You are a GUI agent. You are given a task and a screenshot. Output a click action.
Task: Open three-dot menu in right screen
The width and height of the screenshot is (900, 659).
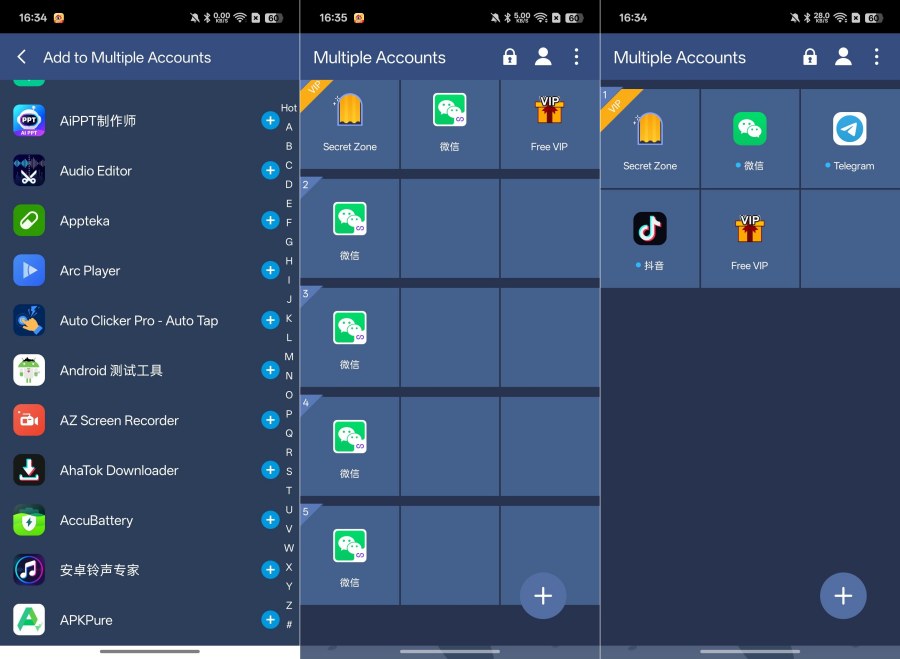[876, 57]
